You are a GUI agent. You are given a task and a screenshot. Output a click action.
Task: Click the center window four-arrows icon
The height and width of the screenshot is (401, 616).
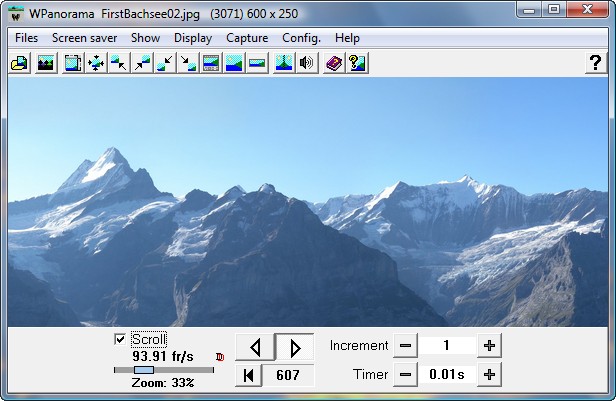pyautogui.click(x=96, y=63)
